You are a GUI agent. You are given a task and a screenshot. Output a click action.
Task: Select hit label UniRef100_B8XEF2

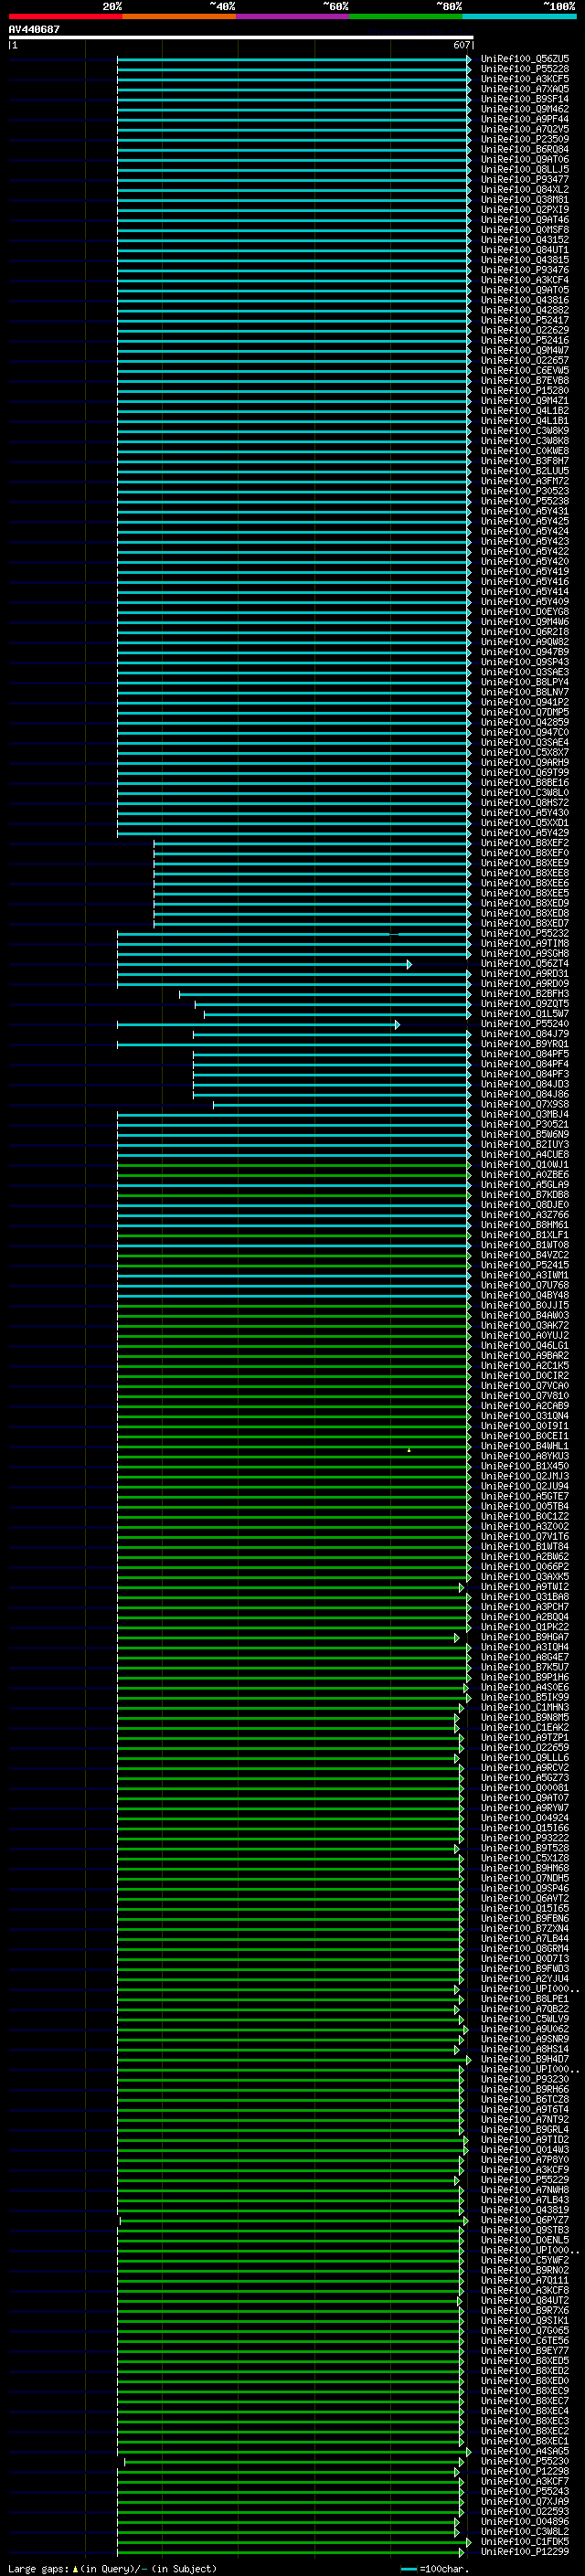[x=525, y=843]
